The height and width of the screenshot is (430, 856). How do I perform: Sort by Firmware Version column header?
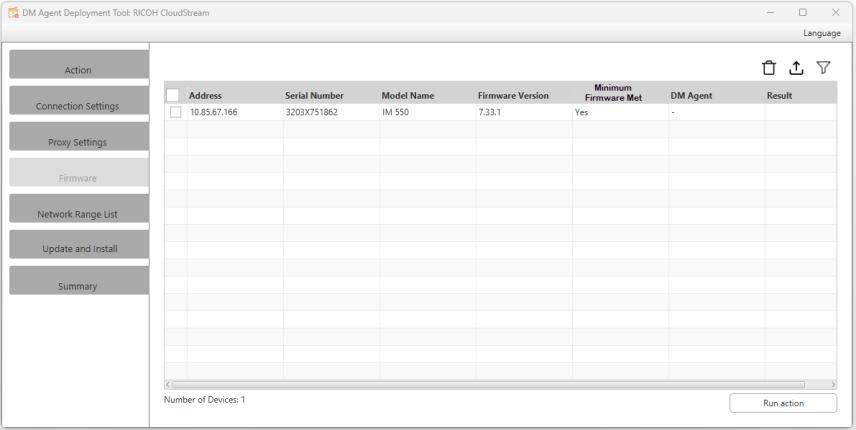513,96
